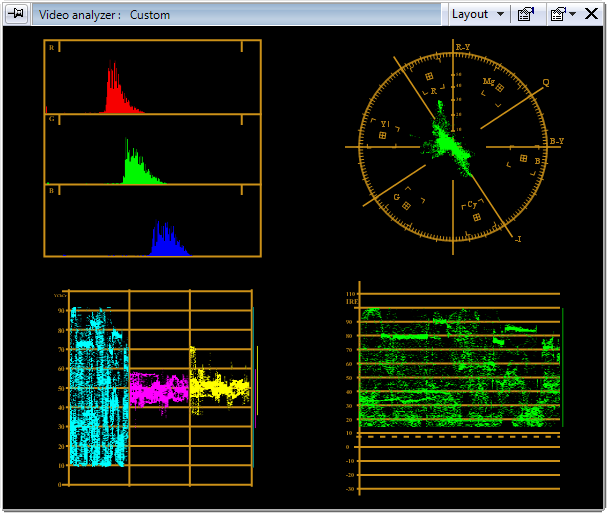
Task: Click the 'R' red target label on the vectorscope
Action: 434,91
